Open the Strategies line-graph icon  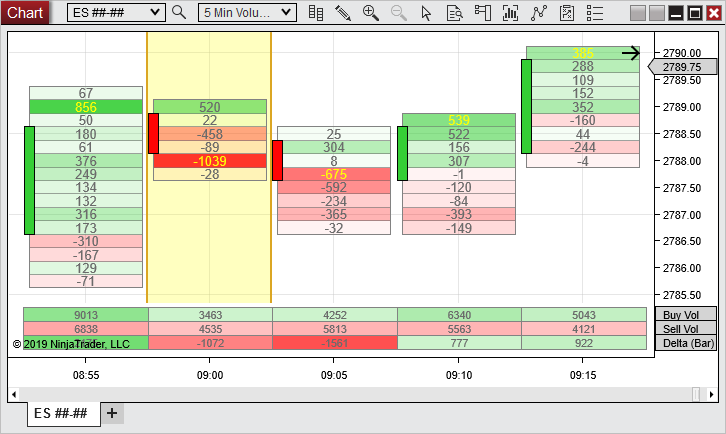pyautogui.click(x=539, y=12)
